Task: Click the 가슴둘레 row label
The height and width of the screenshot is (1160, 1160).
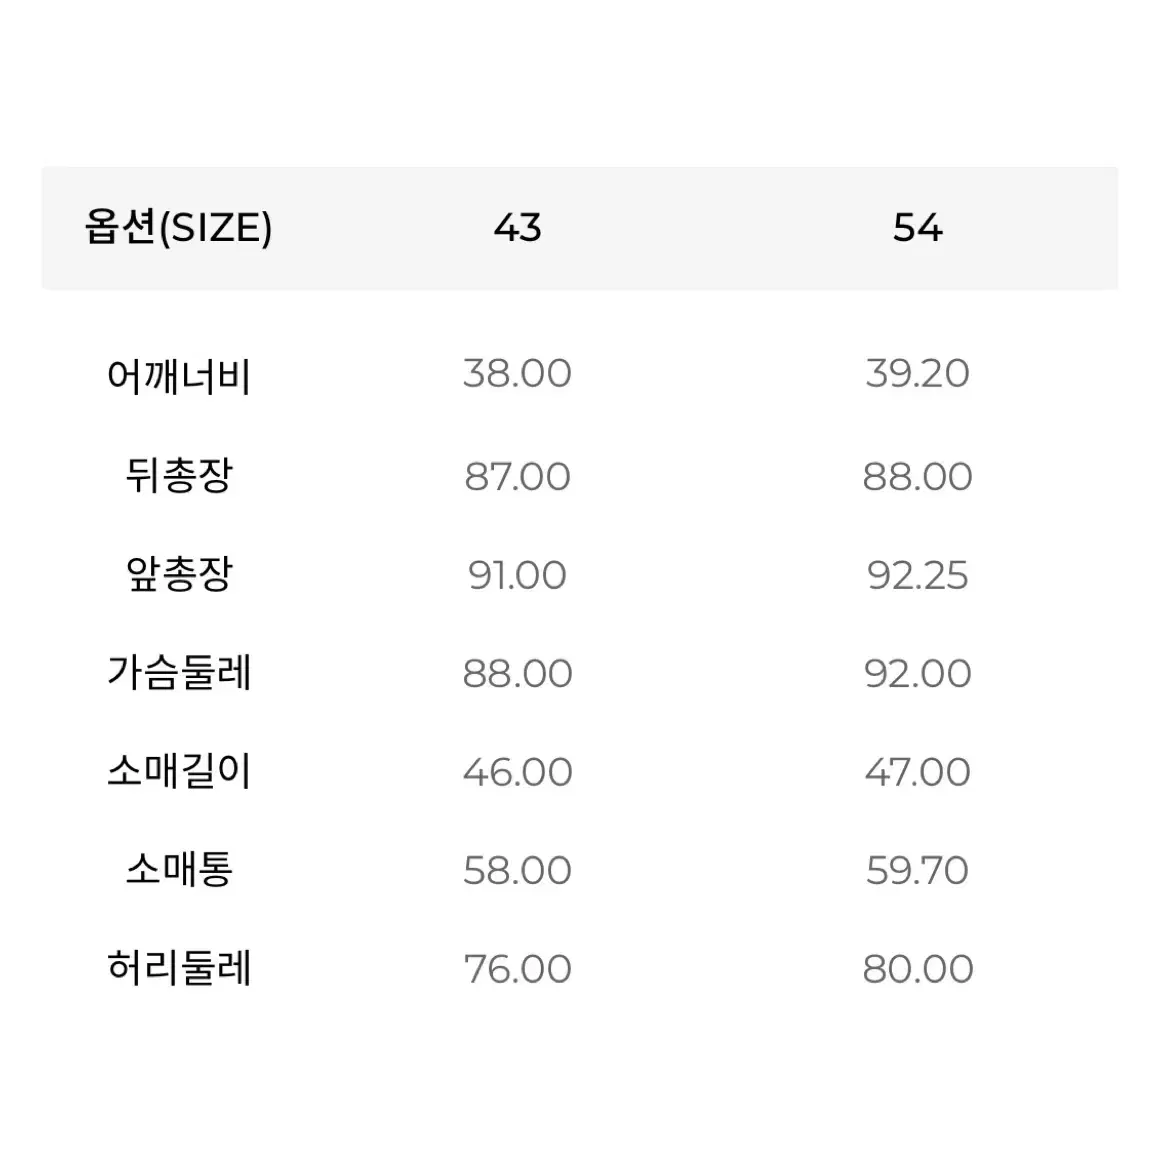Action: [179, 673]
